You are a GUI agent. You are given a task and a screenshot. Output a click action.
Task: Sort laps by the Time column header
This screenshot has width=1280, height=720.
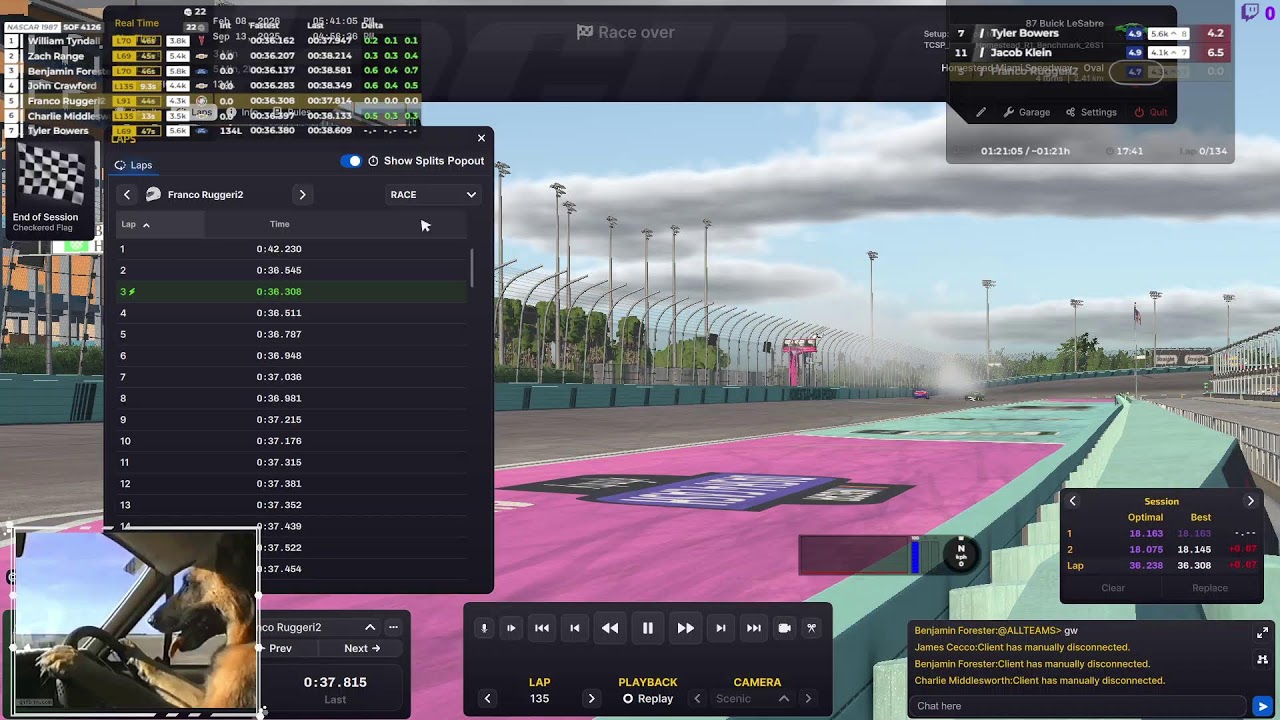pyautogui.click(x=280, y=225)
